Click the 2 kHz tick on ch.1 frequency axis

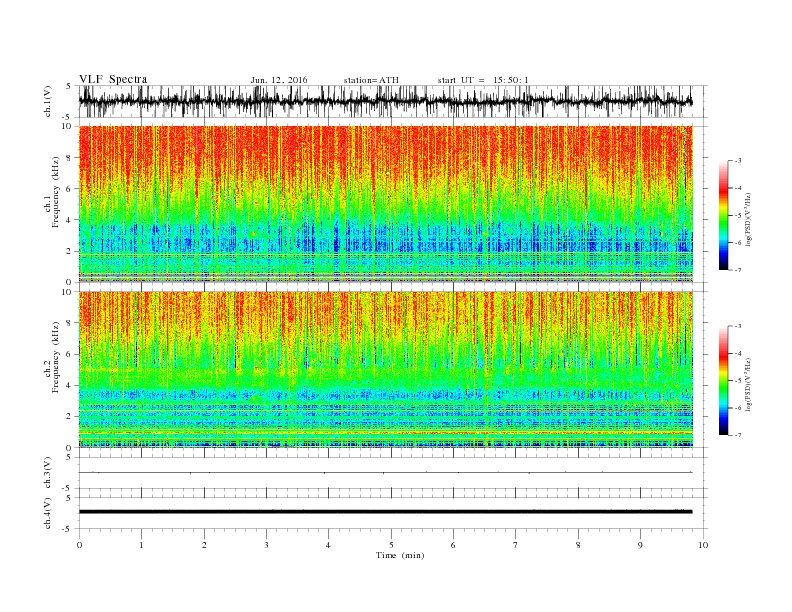pos(69,251)
